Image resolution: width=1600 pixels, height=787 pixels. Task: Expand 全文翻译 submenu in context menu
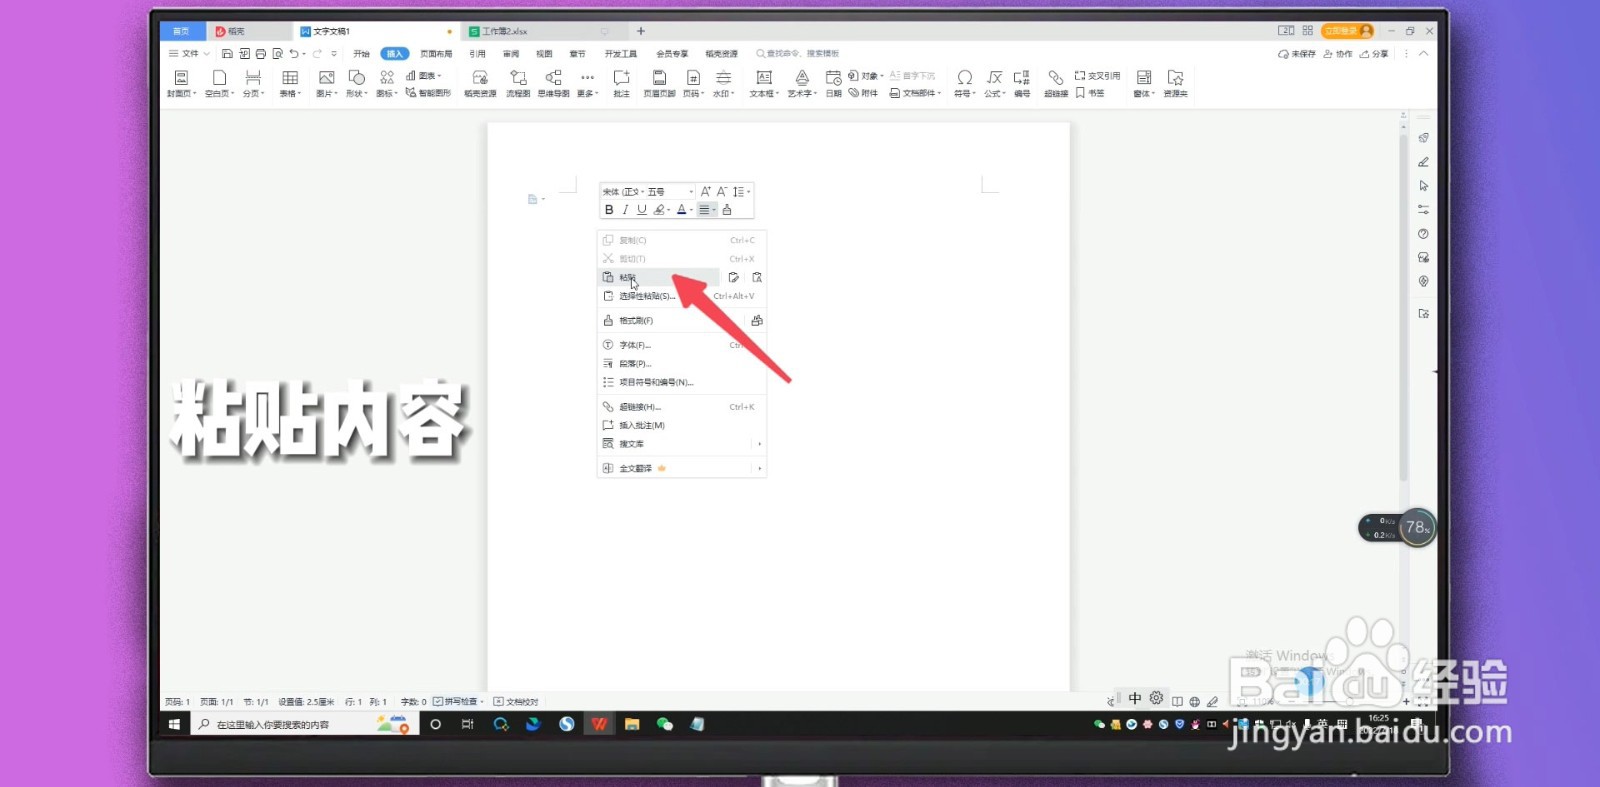(x=682, y=468)
